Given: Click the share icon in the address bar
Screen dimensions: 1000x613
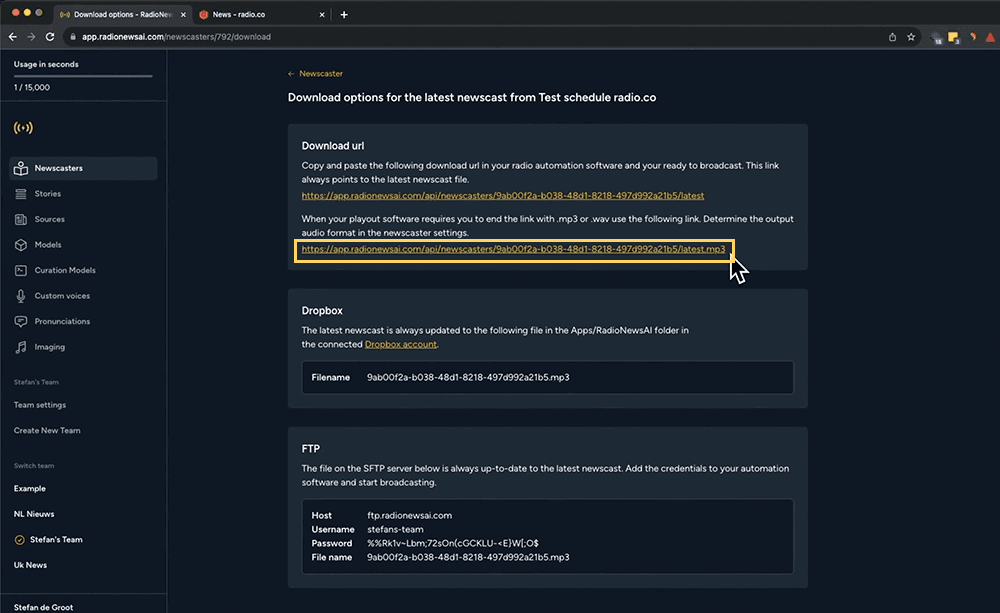Looking at the screenshot, I should (892, 36).
